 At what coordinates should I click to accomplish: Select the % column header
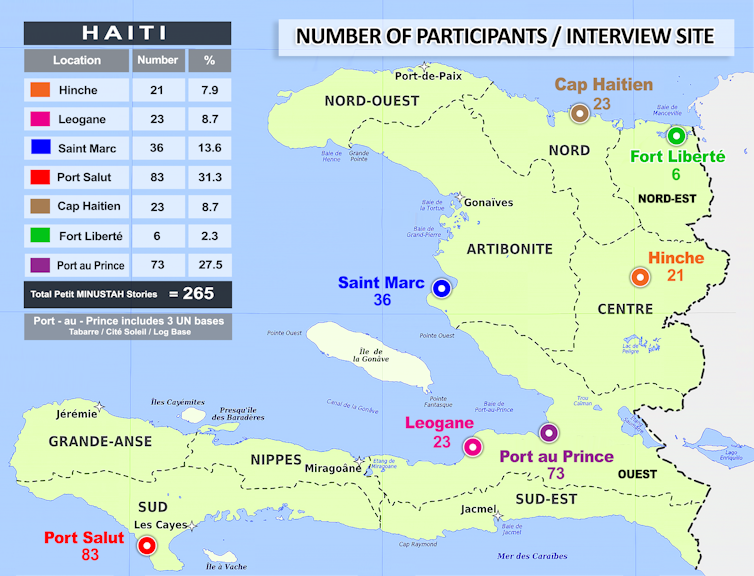(209, 60)
